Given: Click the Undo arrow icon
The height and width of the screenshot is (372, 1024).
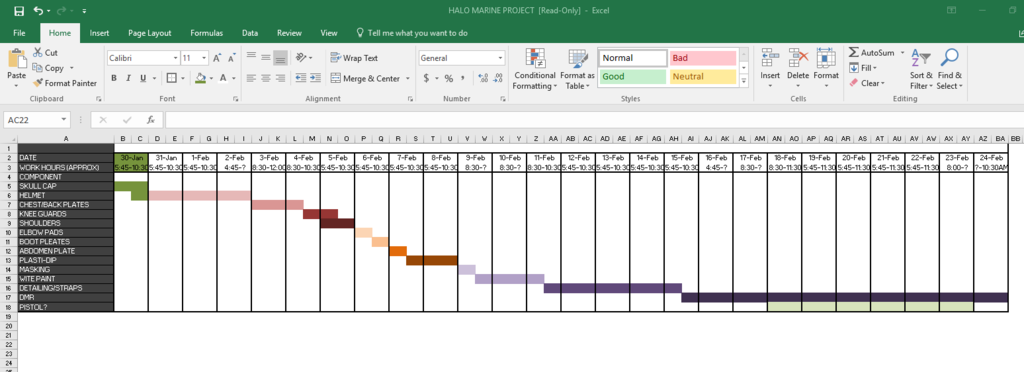Looking at the screenshot, I should pyautogui.click(x=39, y=10).
